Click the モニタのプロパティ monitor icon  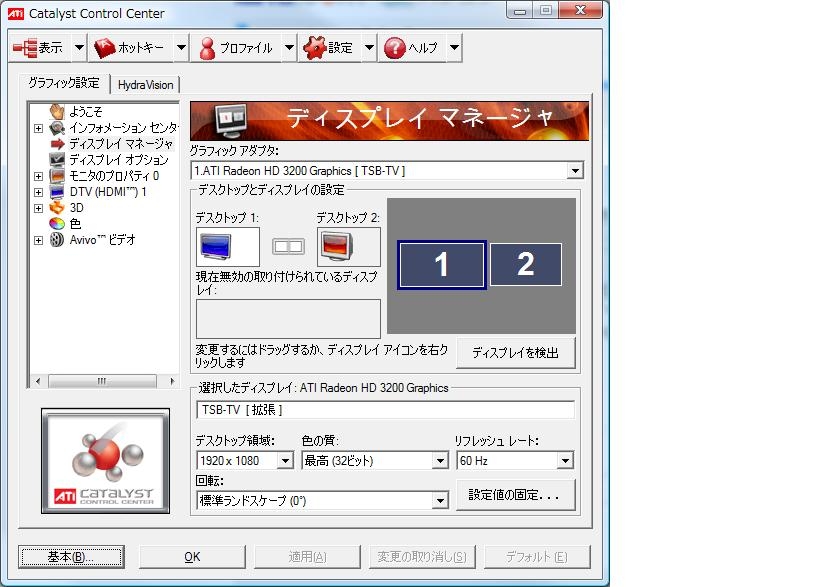[x=57, y=176]
